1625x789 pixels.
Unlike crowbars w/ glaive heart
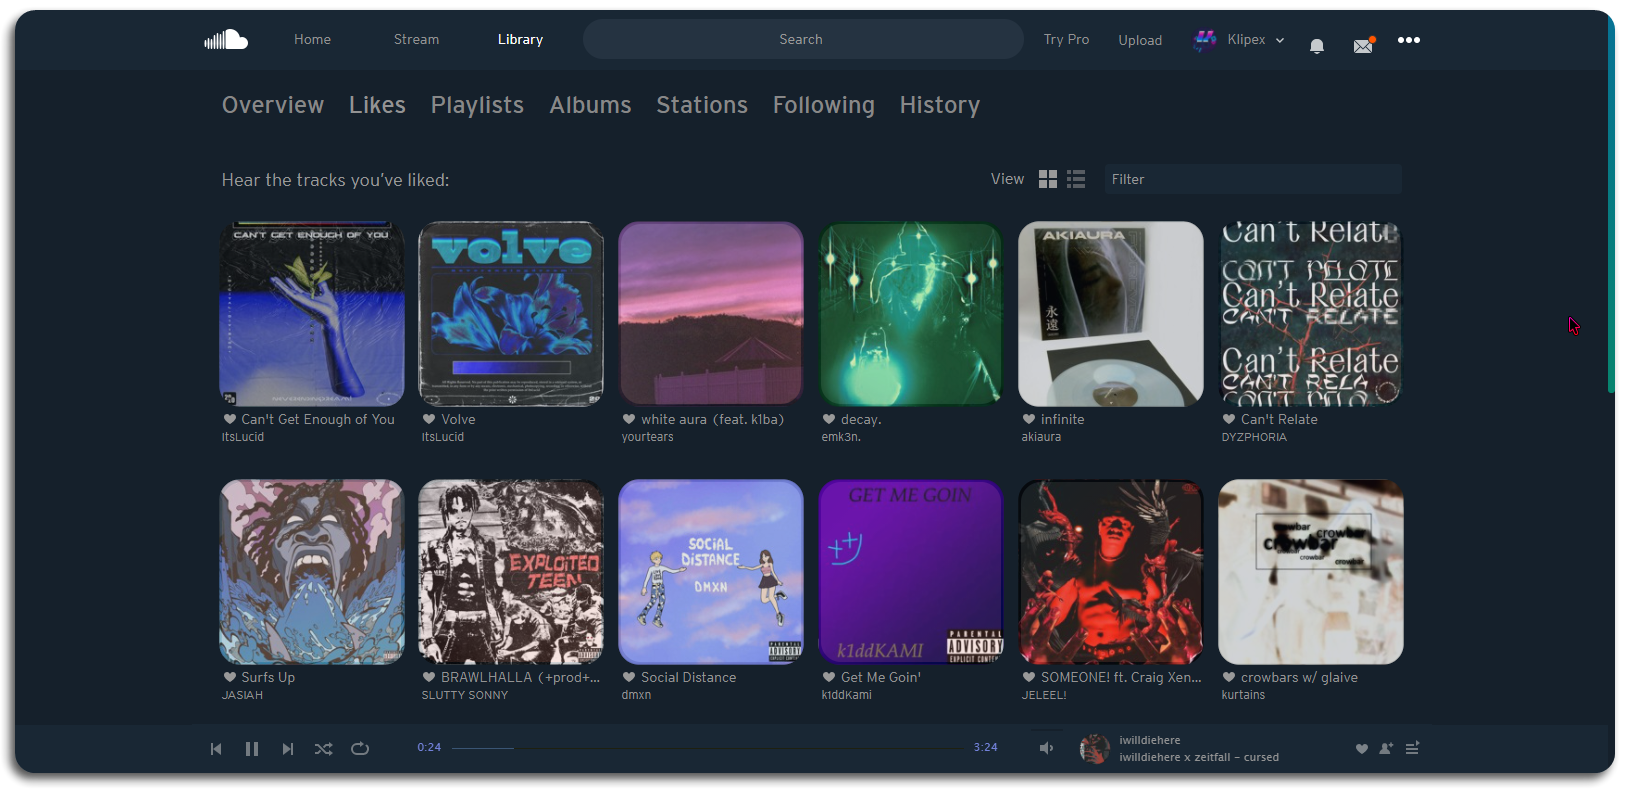click(x=1229, y=677)
